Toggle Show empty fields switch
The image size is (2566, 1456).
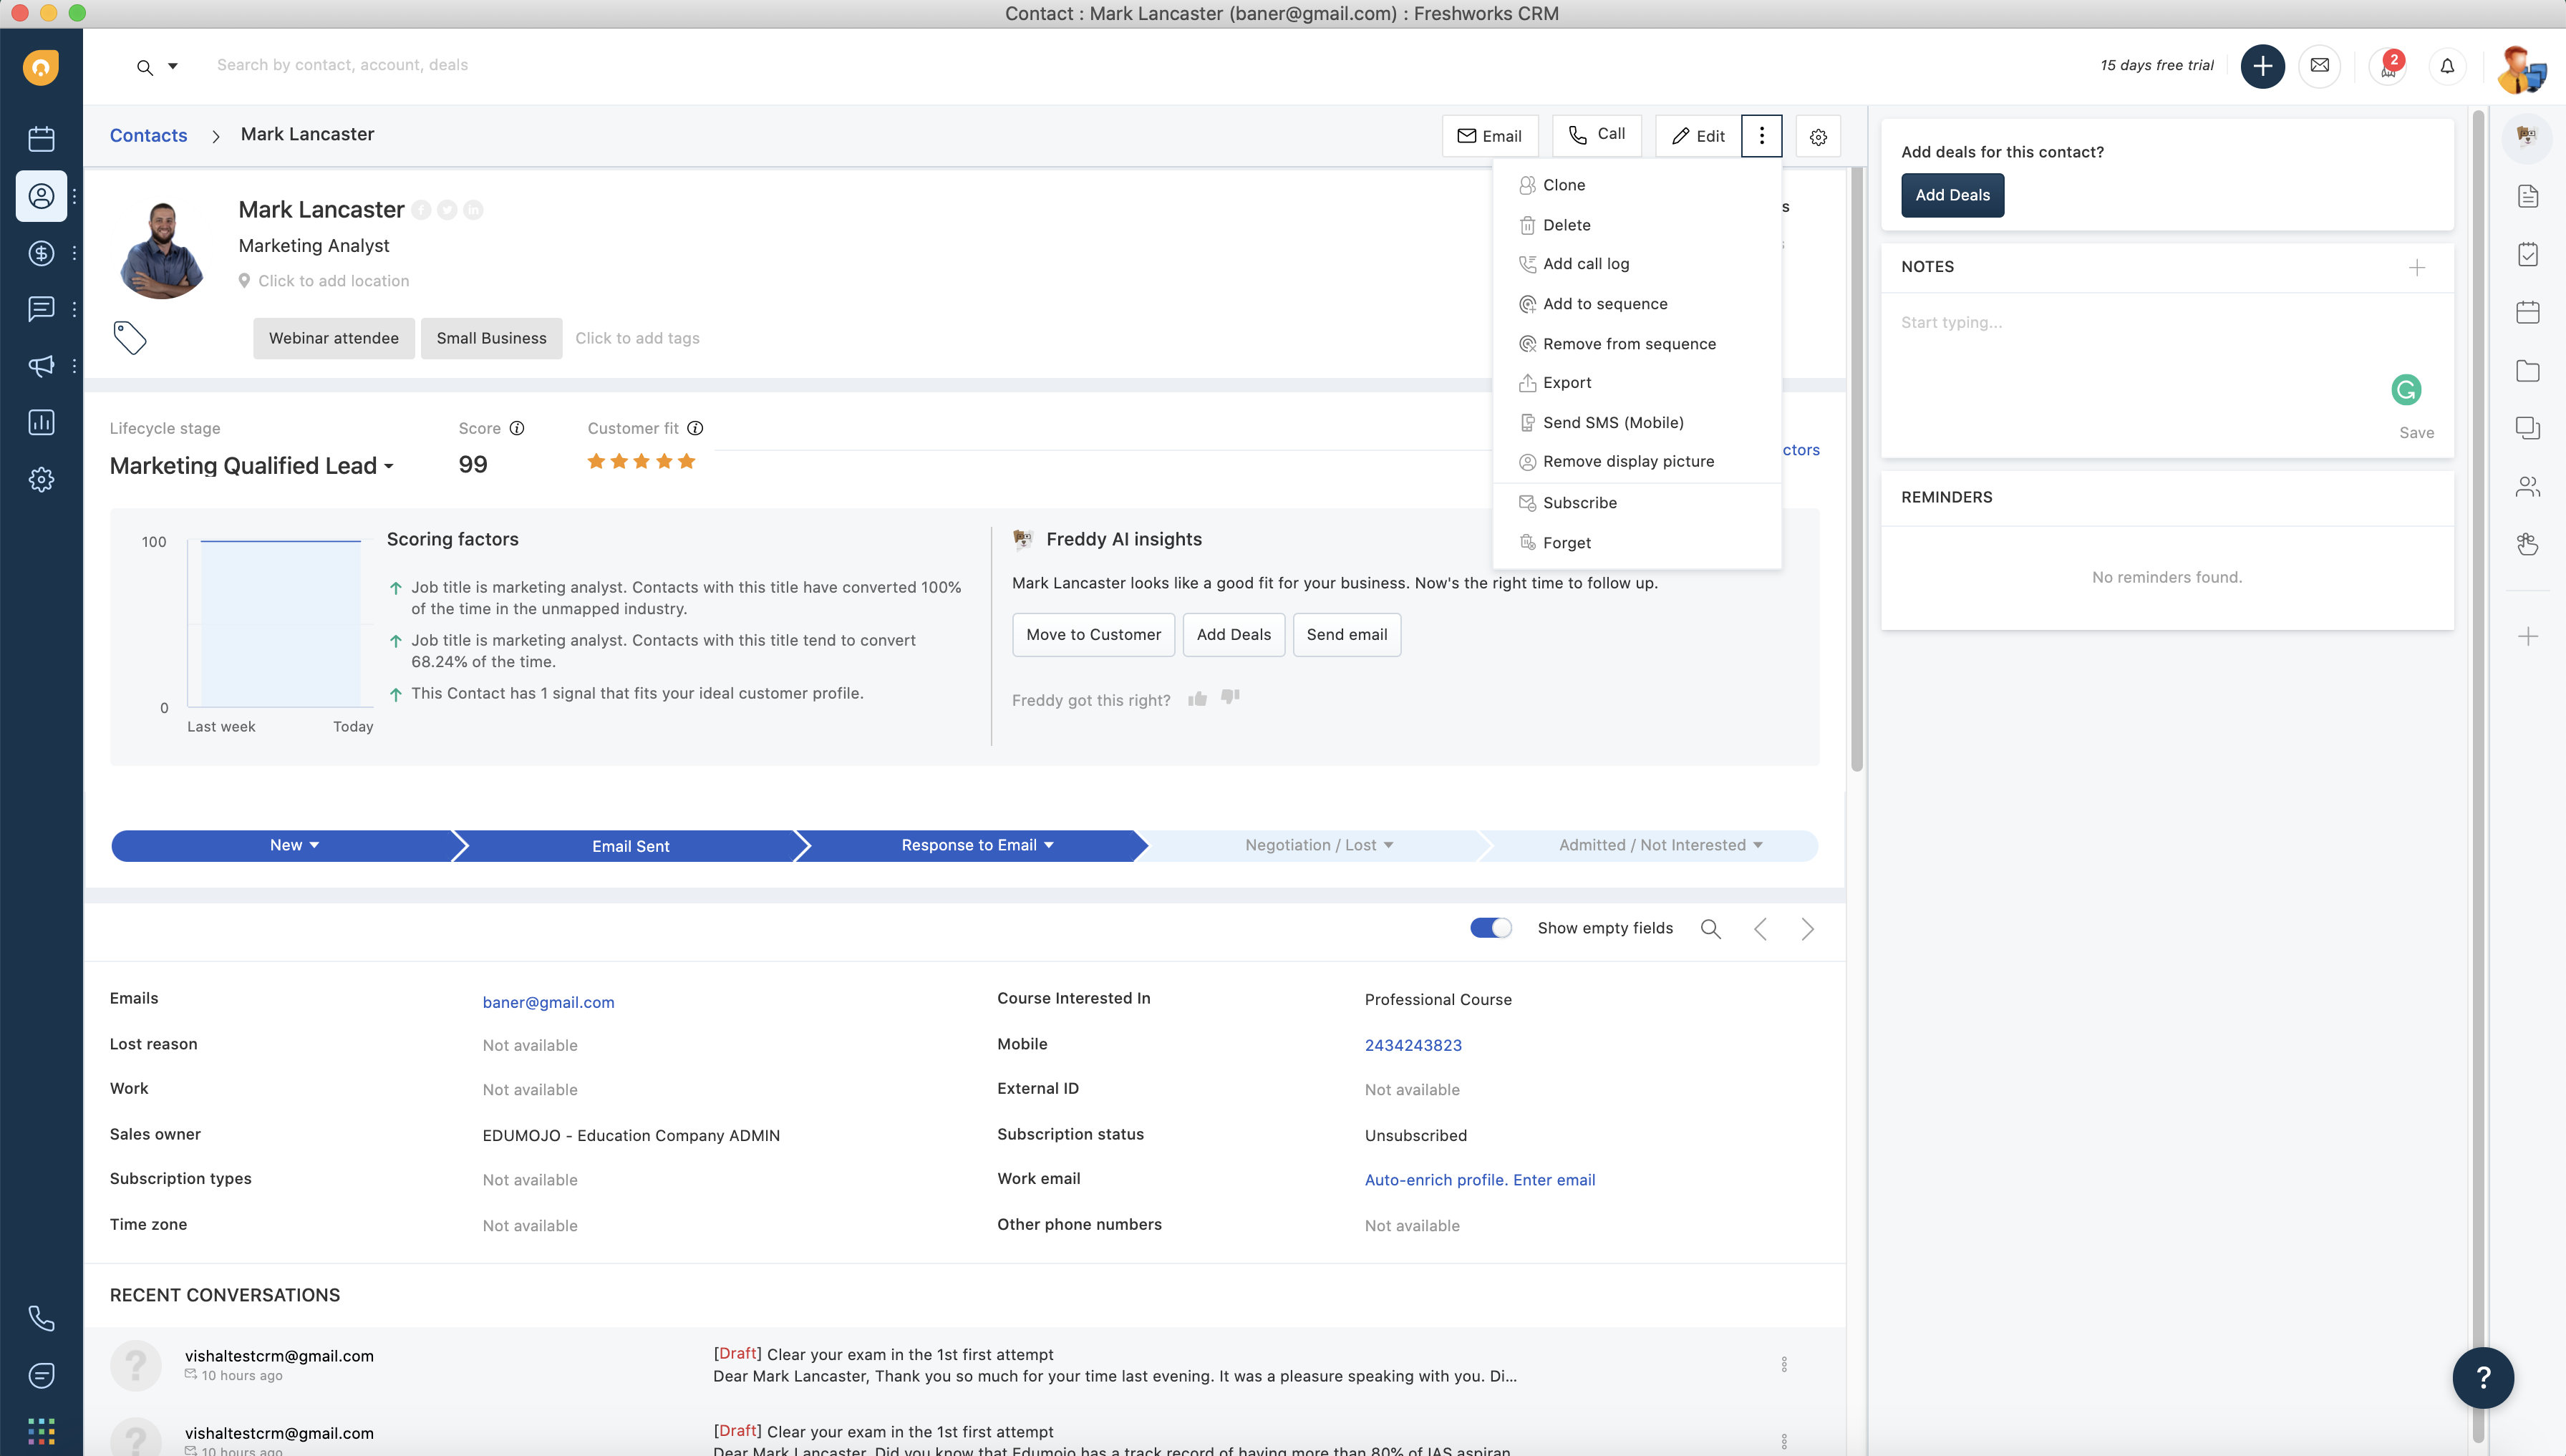pyautogui.click(x=1490, y=928)
